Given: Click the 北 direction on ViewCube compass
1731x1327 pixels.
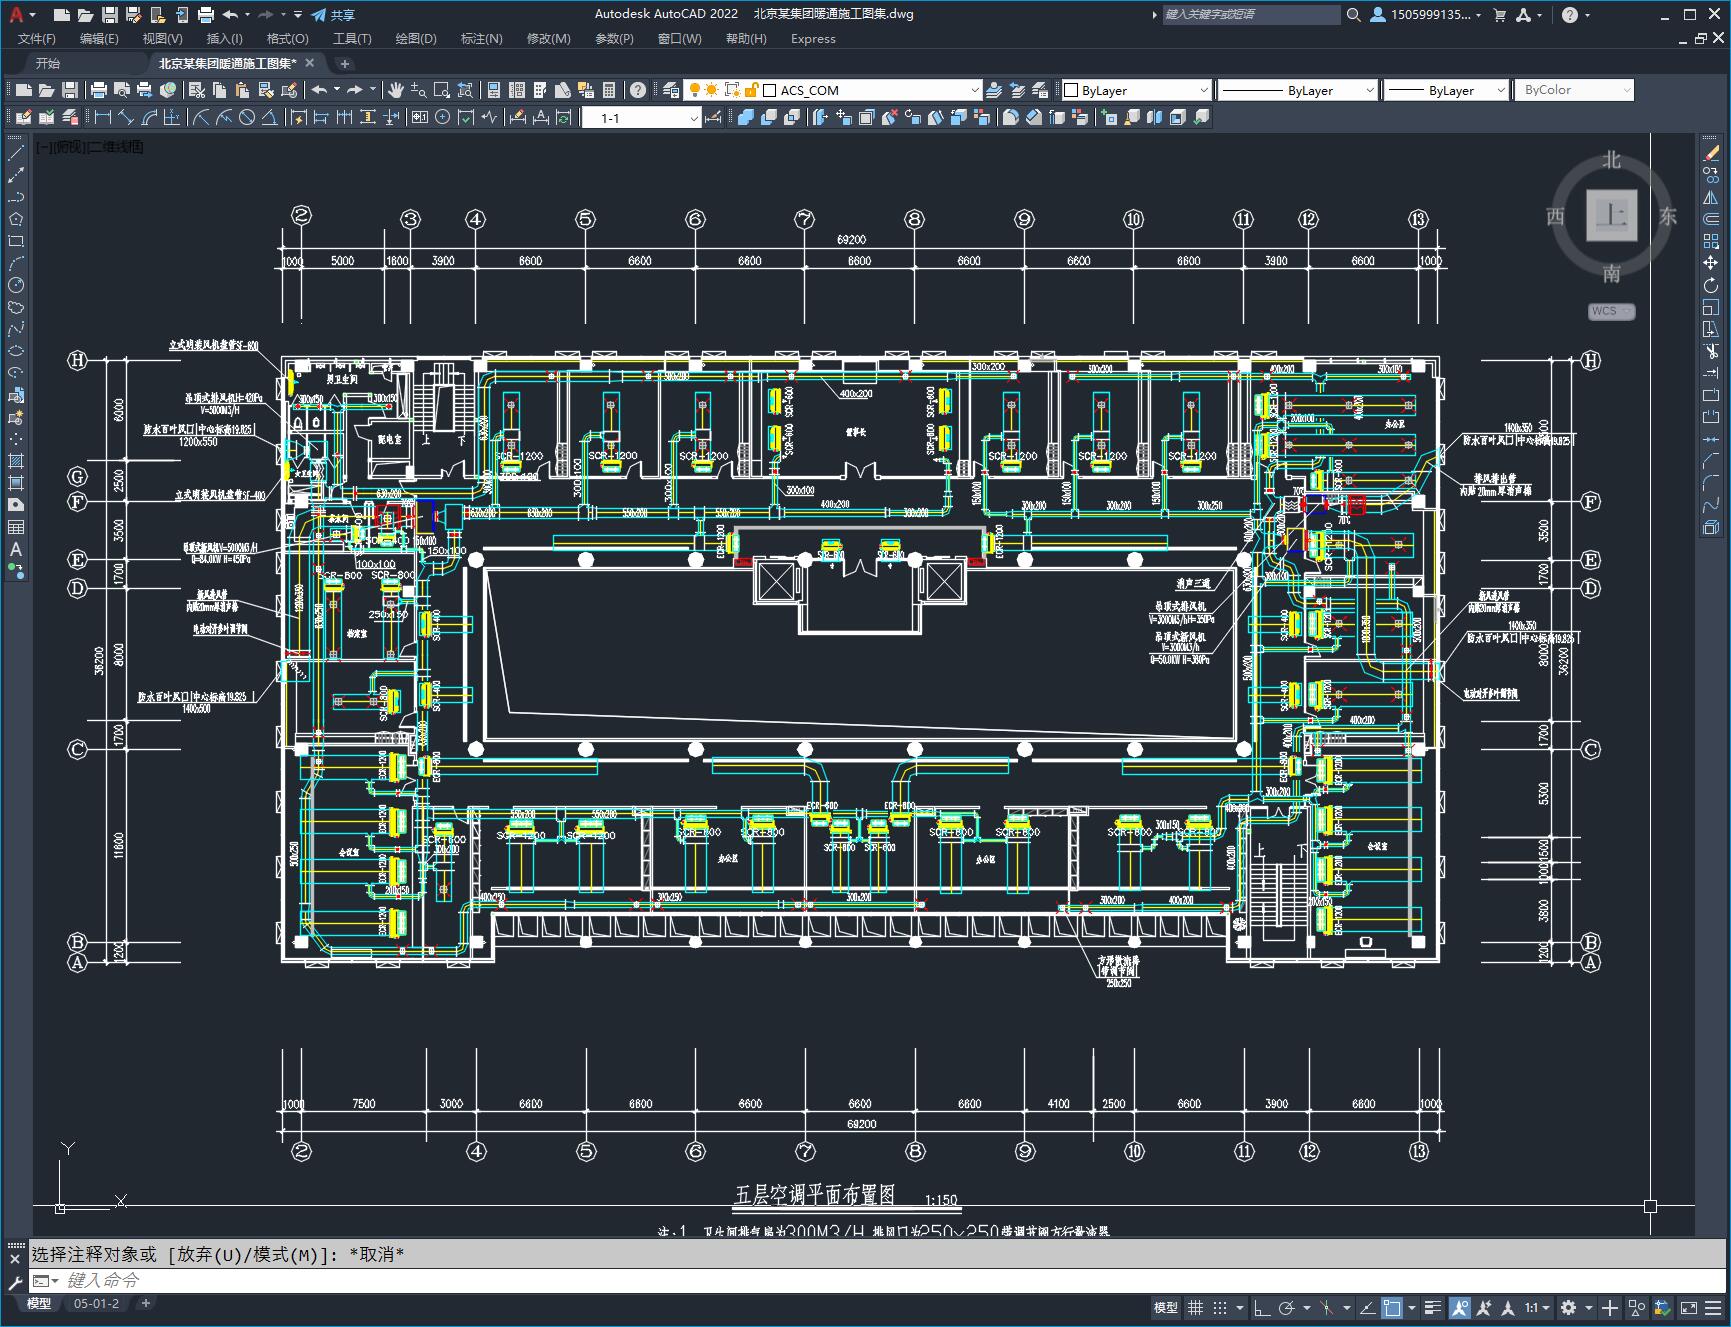Looking at the screenshot, I should coord(1611,160).
